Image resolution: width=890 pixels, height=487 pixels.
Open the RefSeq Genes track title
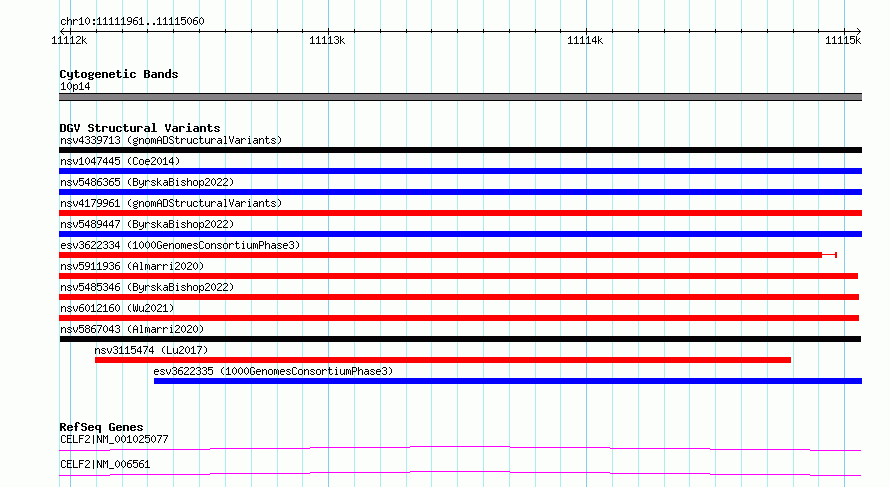[x=101, y=427]
